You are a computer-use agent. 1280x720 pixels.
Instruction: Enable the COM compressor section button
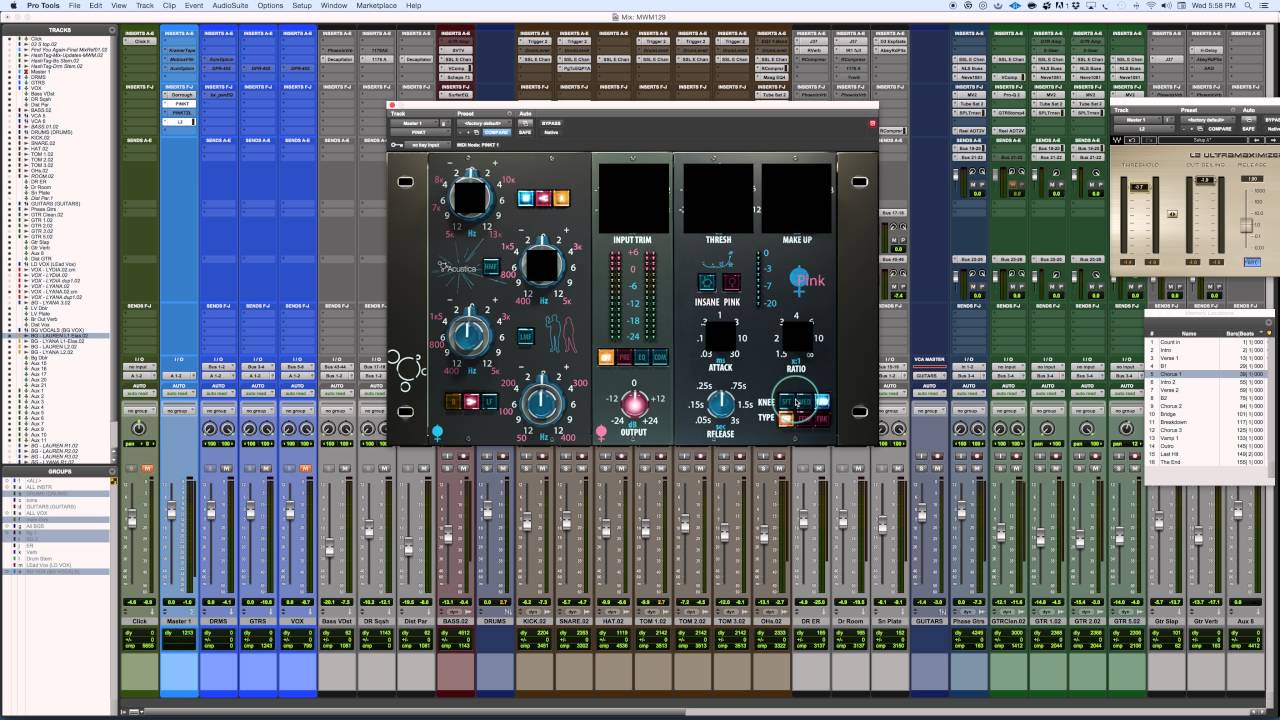click(x=660, y=357)
